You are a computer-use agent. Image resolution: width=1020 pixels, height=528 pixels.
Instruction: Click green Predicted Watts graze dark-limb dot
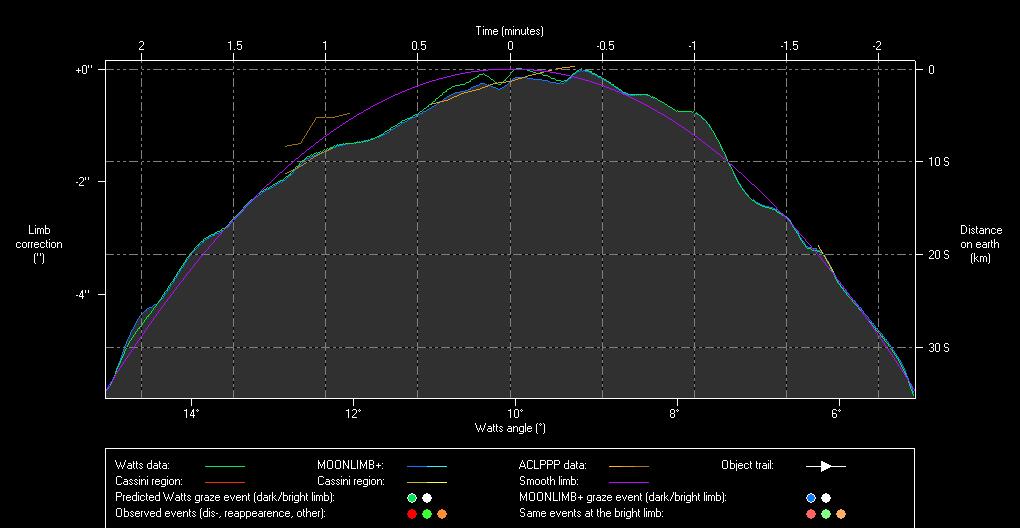411,498
